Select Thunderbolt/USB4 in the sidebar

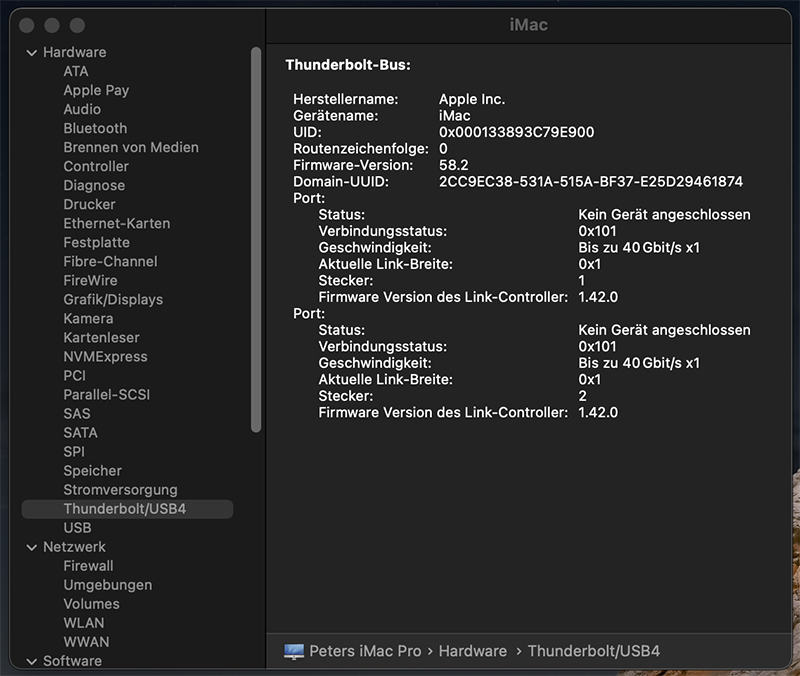coord(125,509)
